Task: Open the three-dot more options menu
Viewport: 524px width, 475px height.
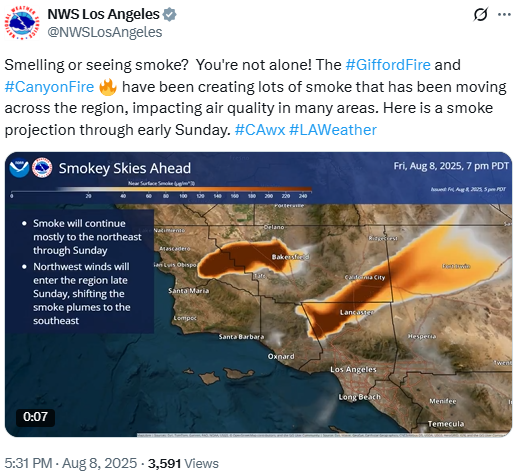Action: (x=504, y=14)
